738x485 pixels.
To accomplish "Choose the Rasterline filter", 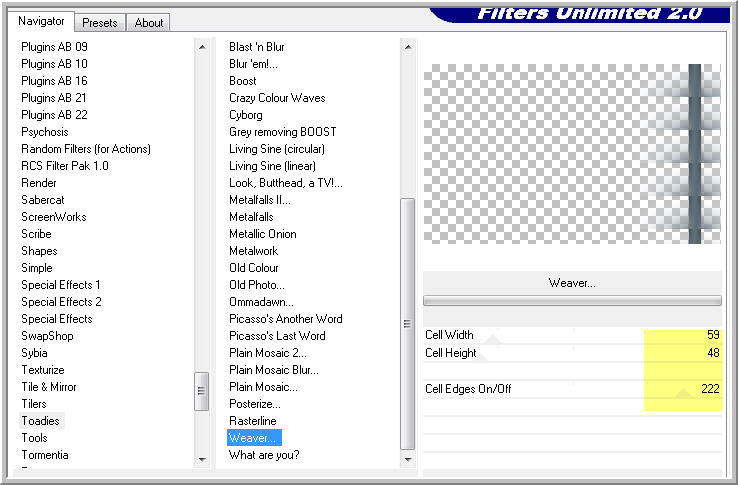I will point(253,421).
